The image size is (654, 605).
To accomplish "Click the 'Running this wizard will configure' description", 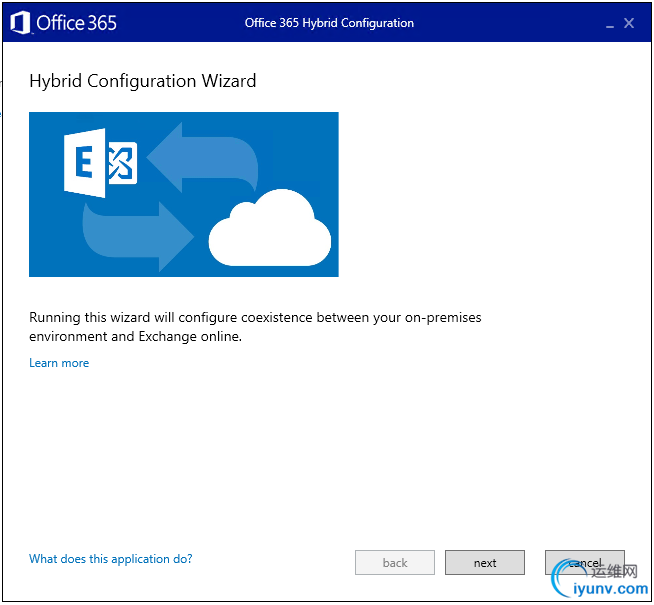I will [255, 327].
